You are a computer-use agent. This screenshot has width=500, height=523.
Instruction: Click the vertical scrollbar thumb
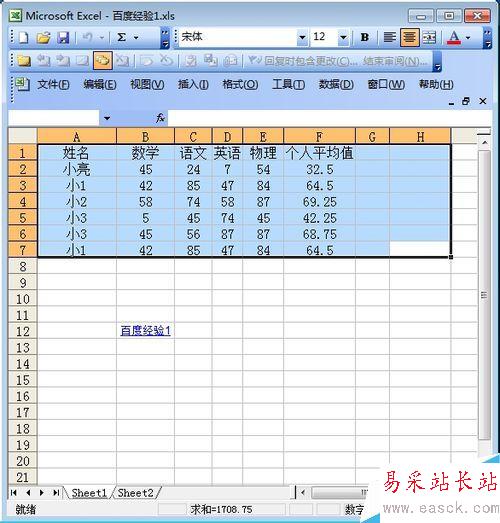pyautogui.click(x=485, y=295)
